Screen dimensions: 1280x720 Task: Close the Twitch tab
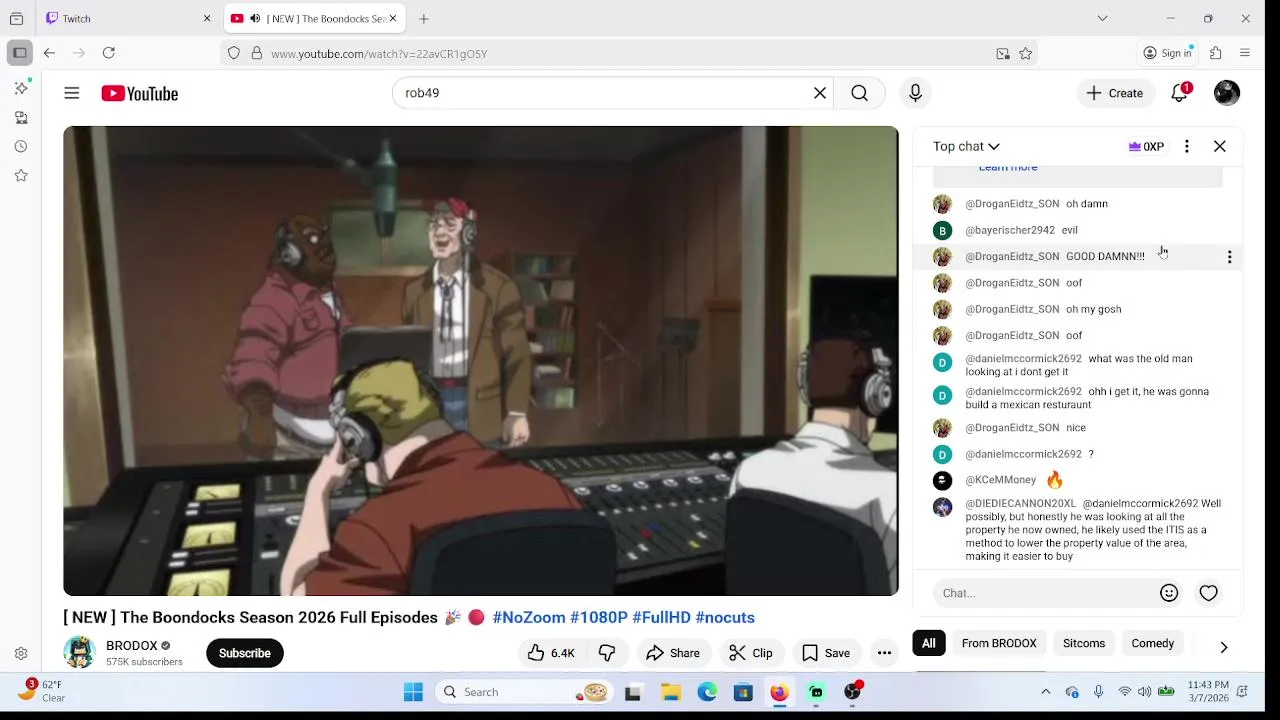click(207, 18)
